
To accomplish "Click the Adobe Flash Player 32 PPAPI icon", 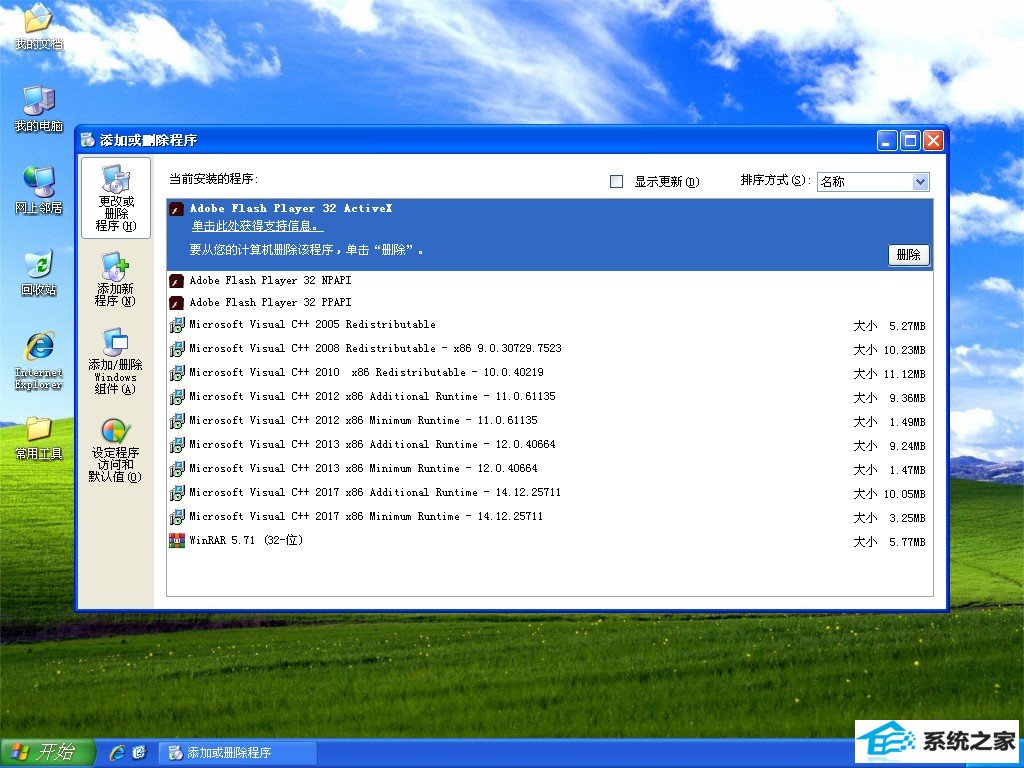I will coord(176,303).
